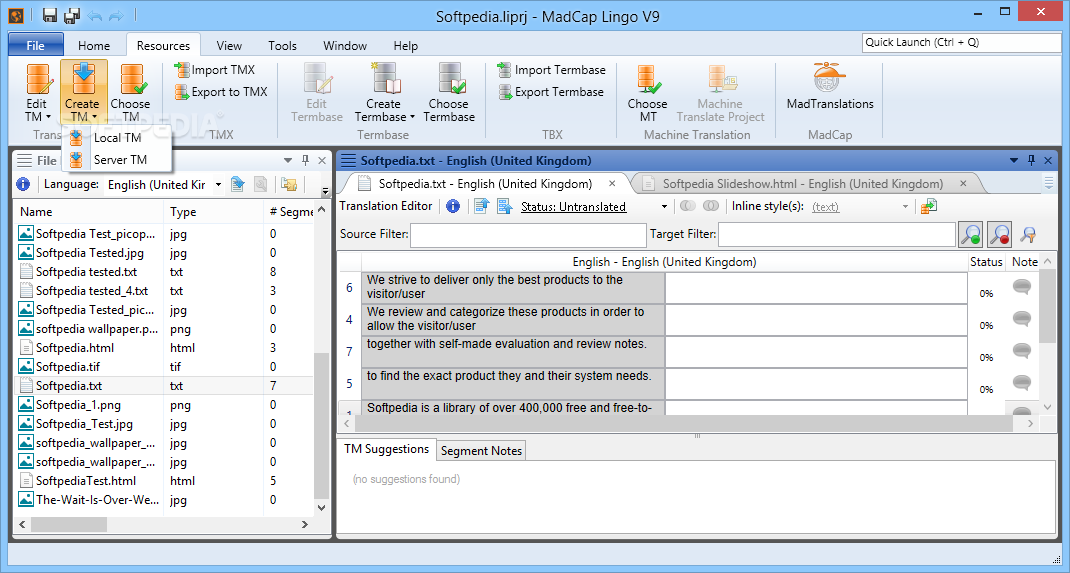Click the blue arrow icon right of Language dropdown
Viewport: 1070px width, 573px height.
point(237,184)
